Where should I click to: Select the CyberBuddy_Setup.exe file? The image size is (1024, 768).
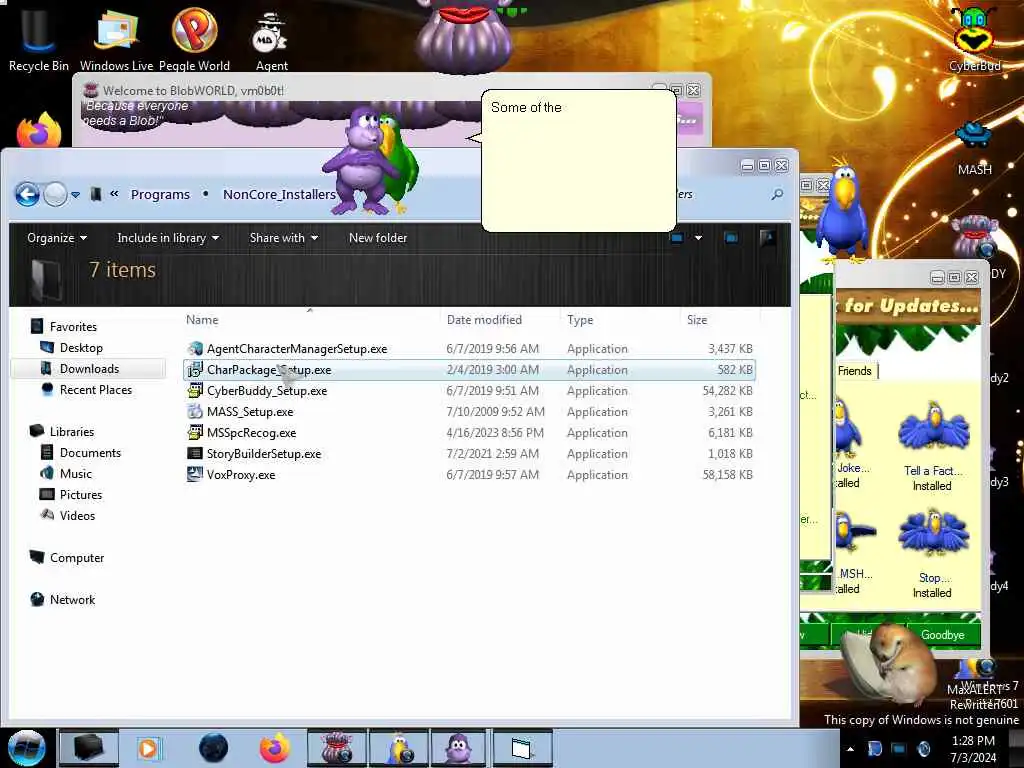(x=470, y=391)
